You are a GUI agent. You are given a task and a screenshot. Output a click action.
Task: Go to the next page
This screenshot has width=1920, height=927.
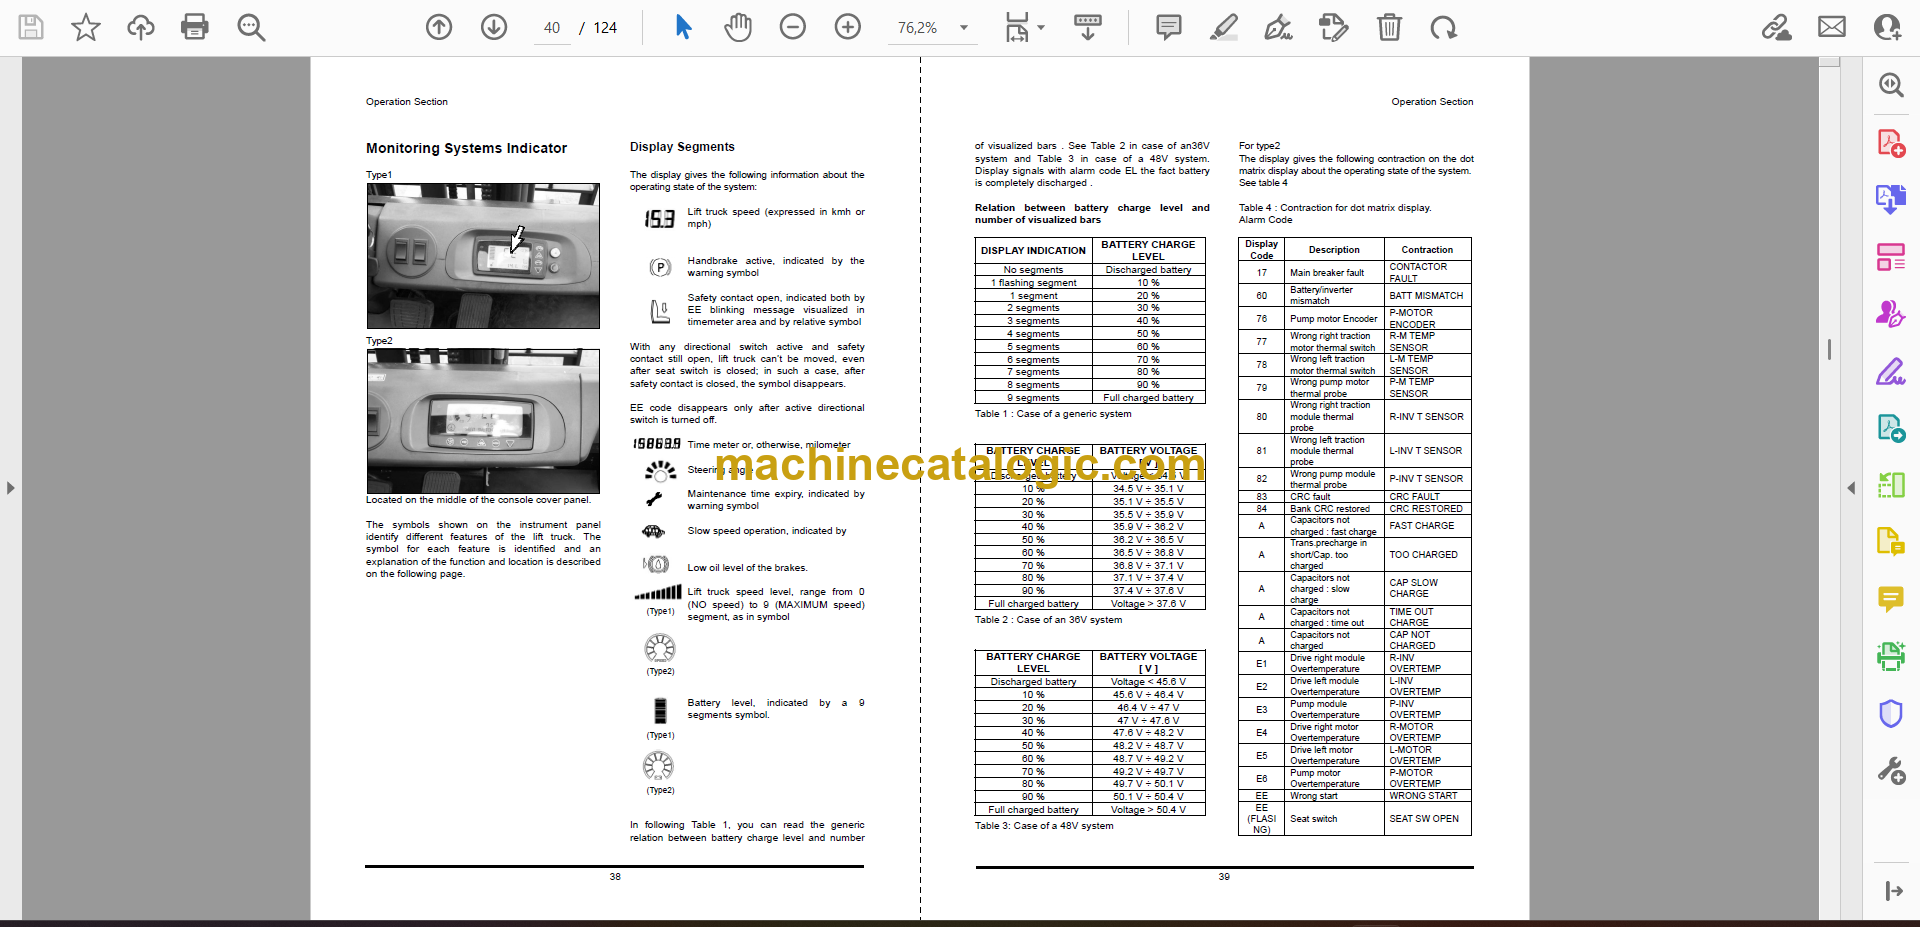[494, 27]
